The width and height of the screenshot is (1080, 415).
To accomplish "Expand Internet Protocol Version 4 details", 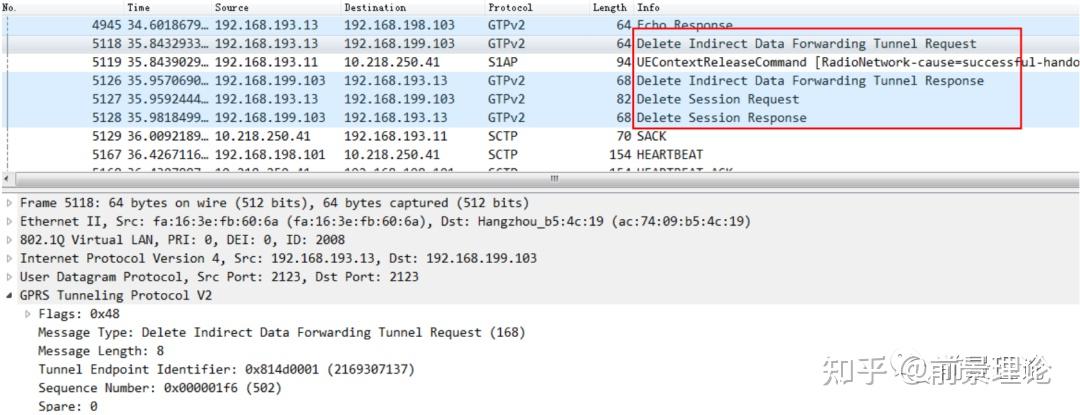I will (10, 258).
